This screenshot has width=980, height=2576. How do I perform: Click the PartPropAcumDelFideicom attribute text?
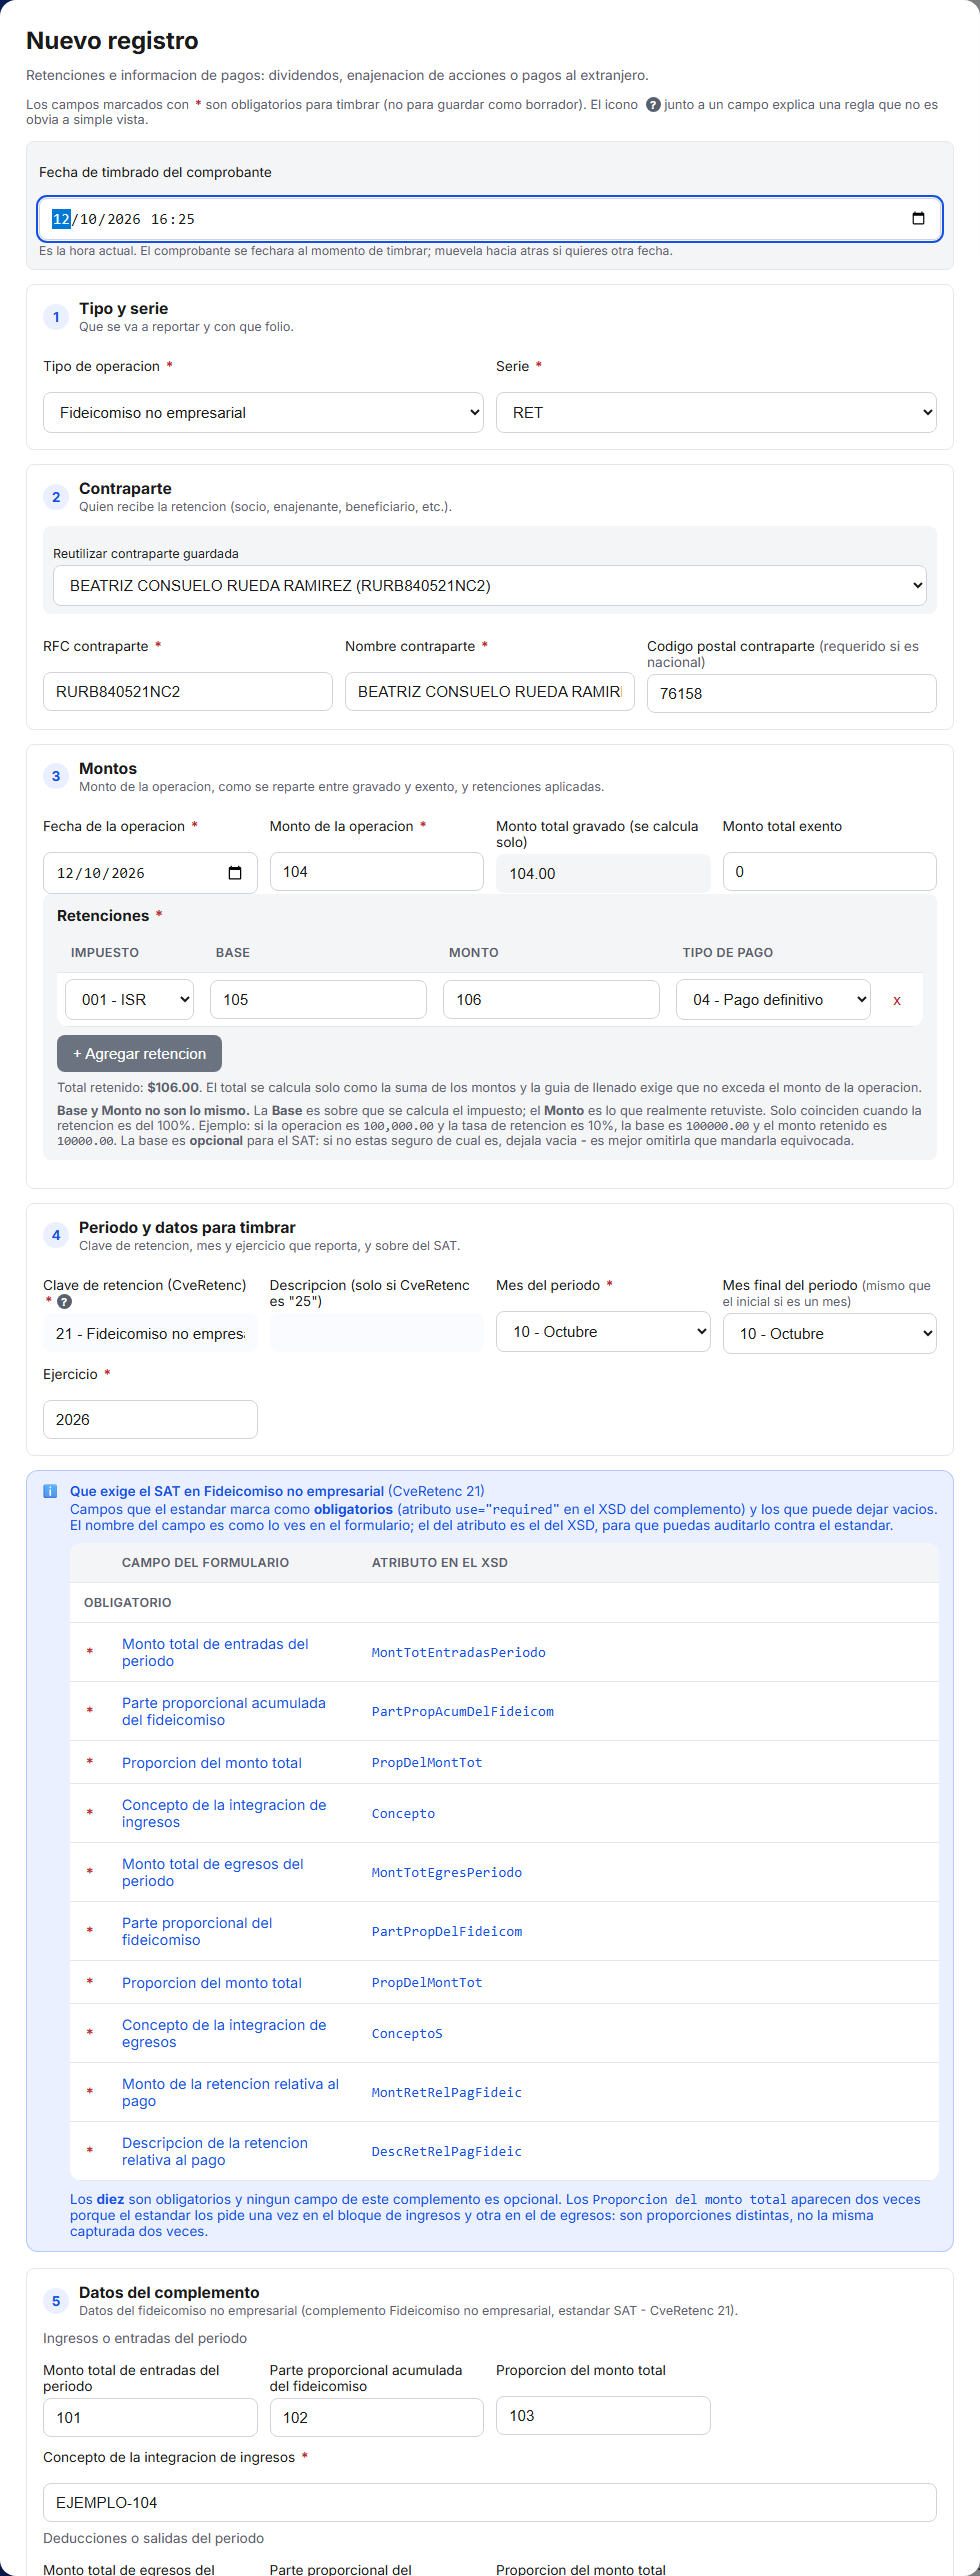(463, 1712)
